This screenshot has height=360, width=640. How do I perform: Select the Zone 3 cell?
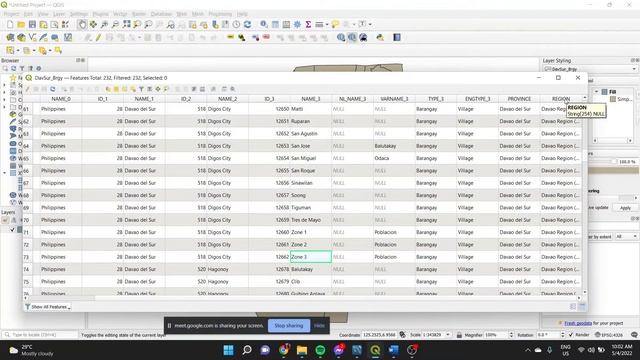point(311,257)
